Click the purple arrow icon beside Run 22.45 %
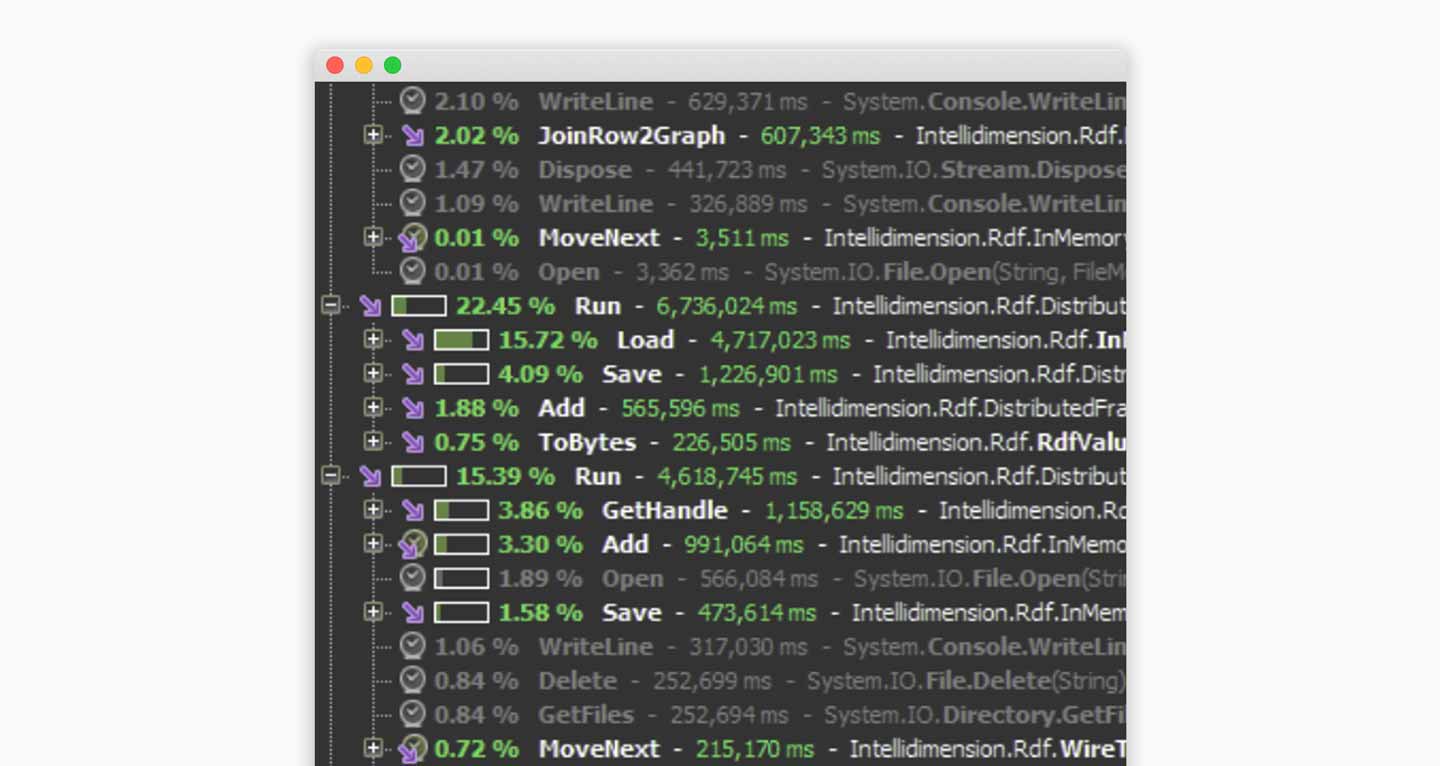1440x766 pixels. 370,306
